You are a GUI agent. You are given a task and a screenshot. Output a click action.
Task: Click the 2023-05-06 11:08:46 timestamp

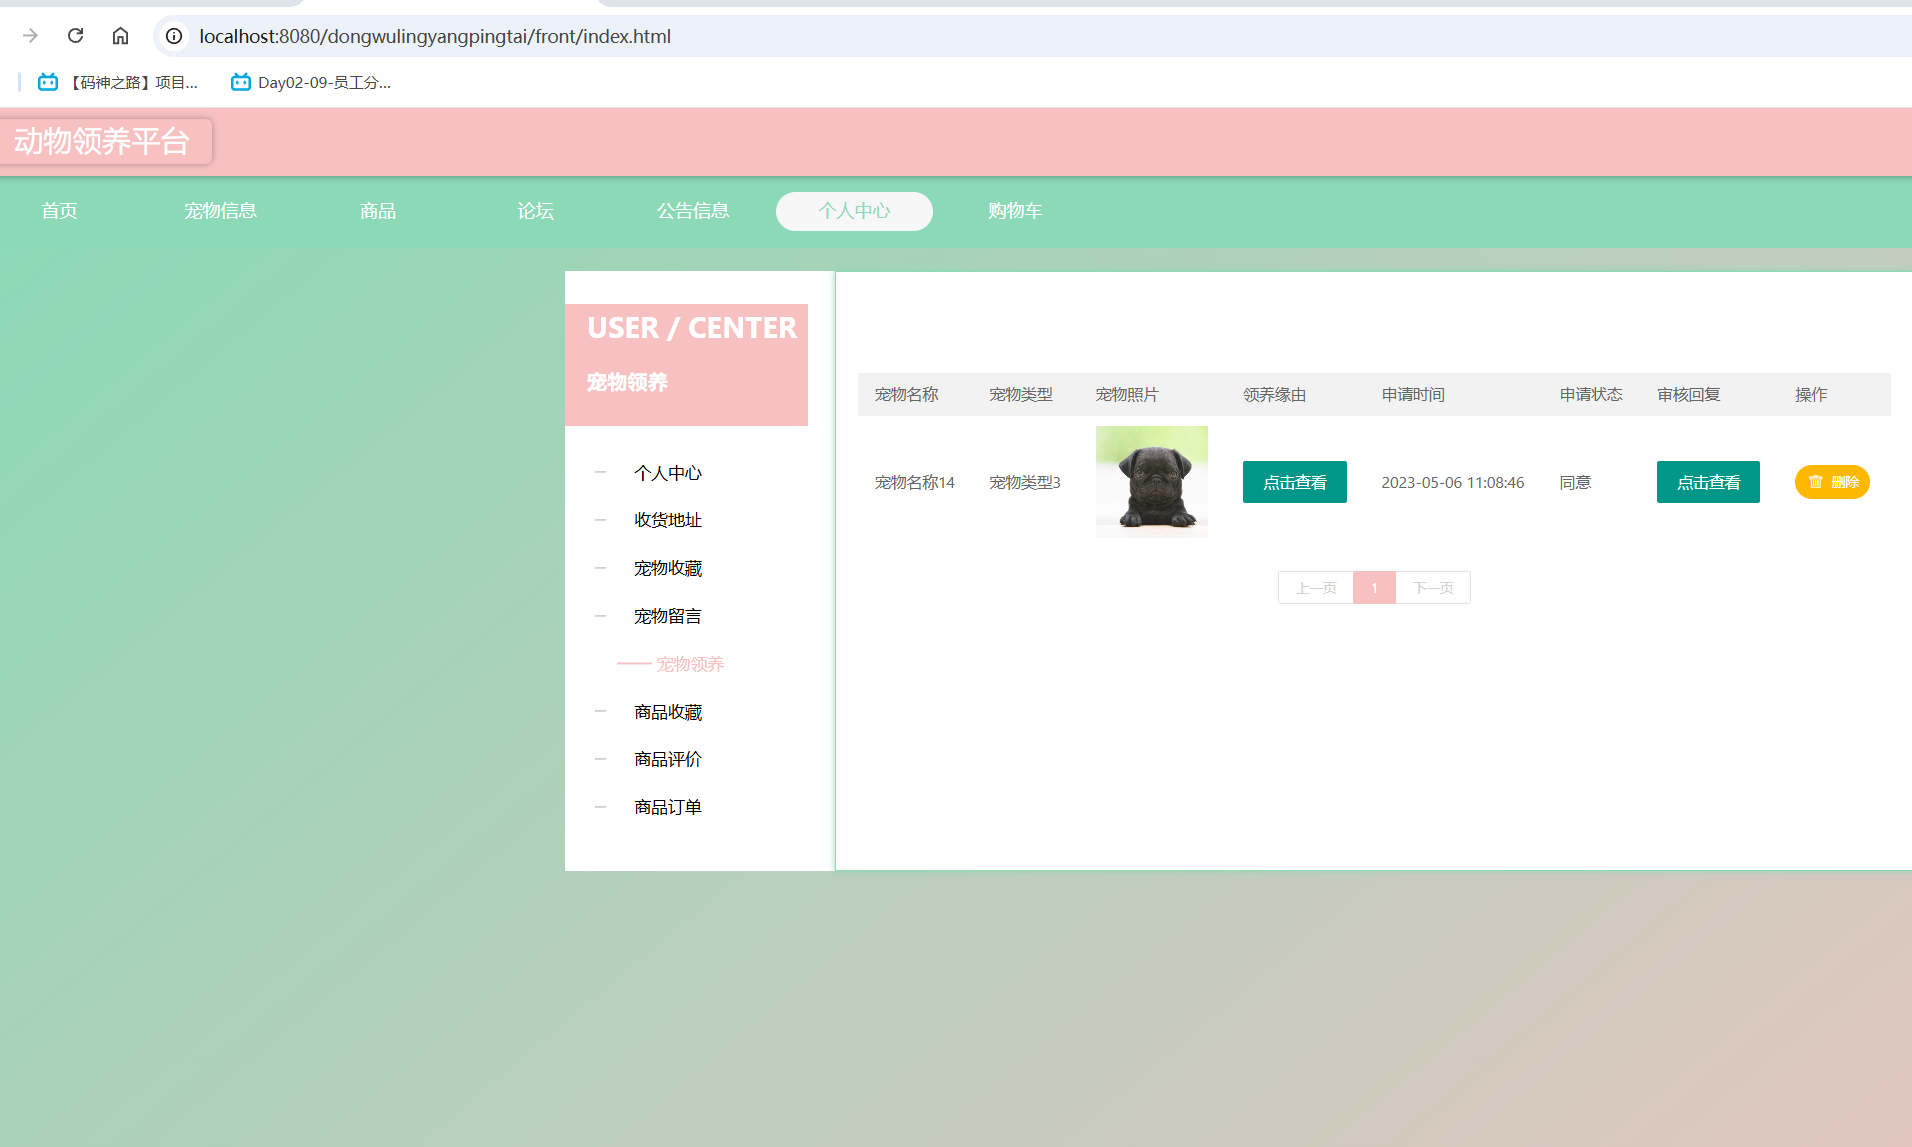(1453, 482)
